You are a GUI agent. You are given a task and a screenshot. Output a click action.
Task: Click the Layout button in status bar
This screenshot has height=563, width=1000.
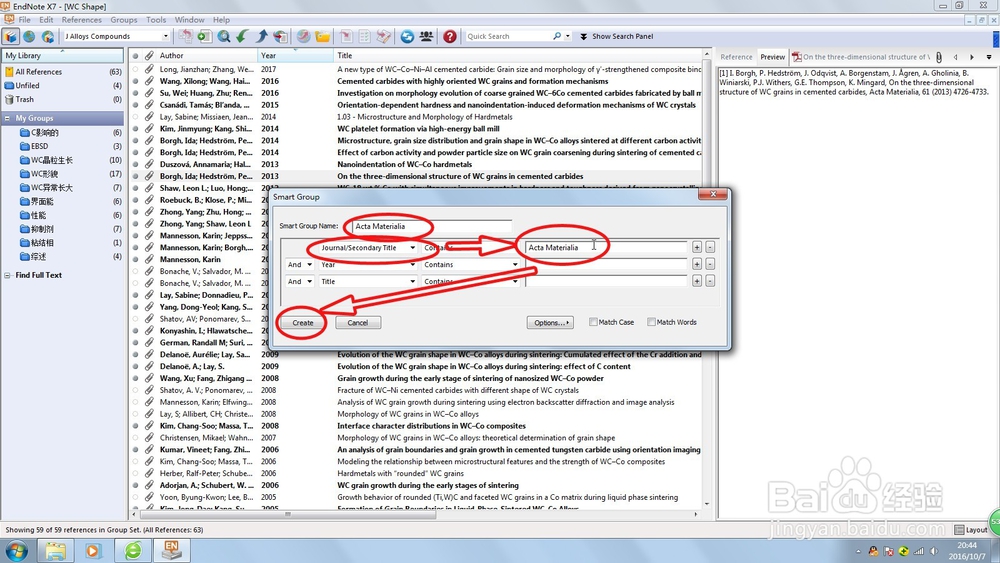[971, 530]
